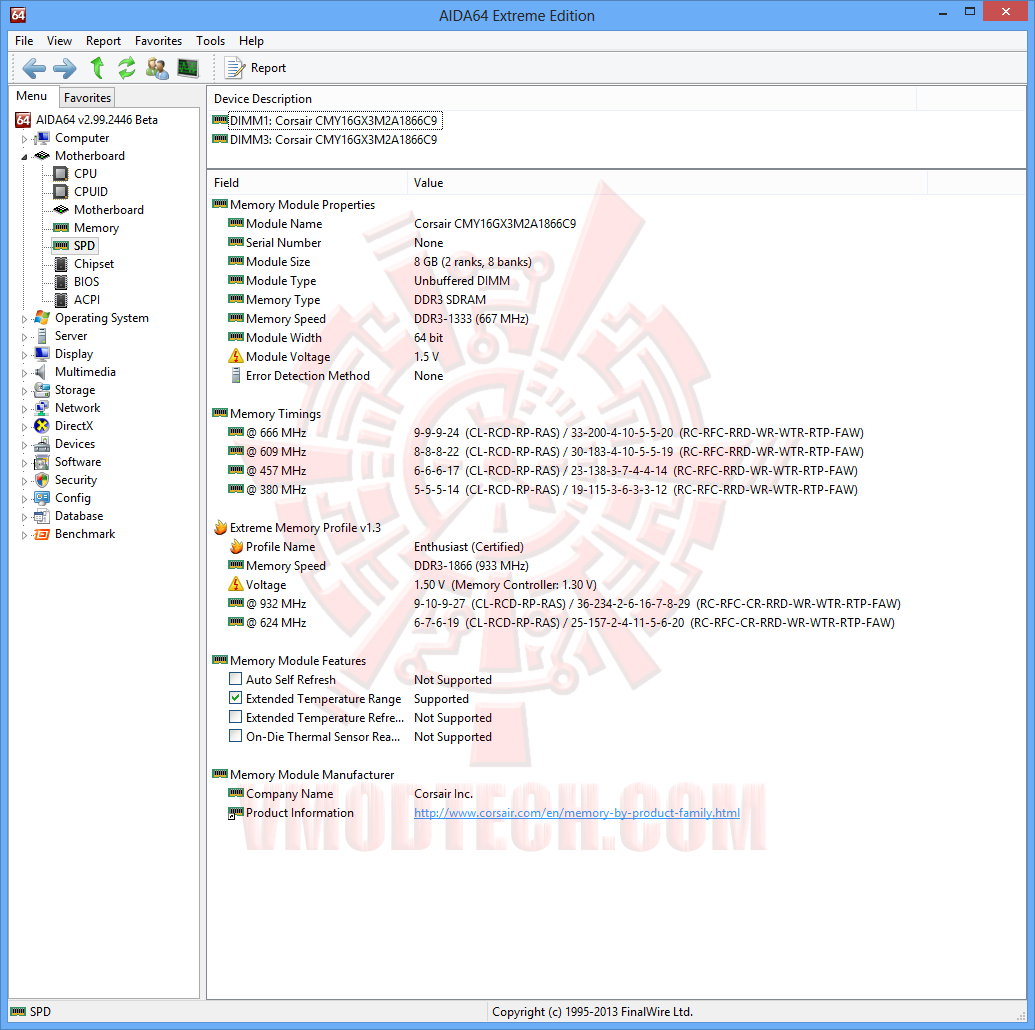
Task: Expand the Storage node arrow
Action: pyautogui.click(x=24, y=391)
